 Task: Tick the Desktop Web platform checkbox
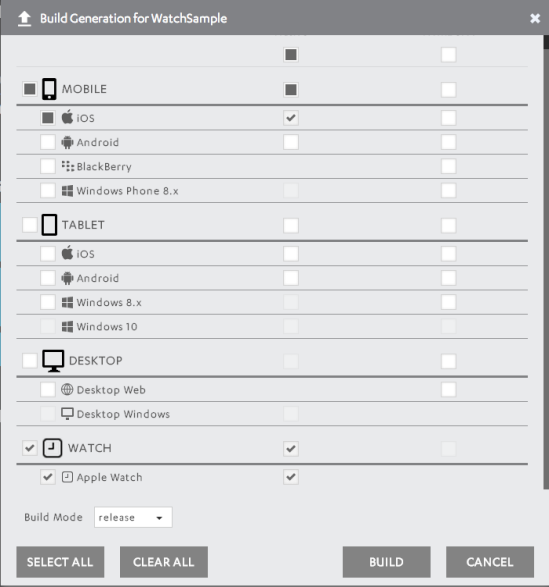point(48,390)
